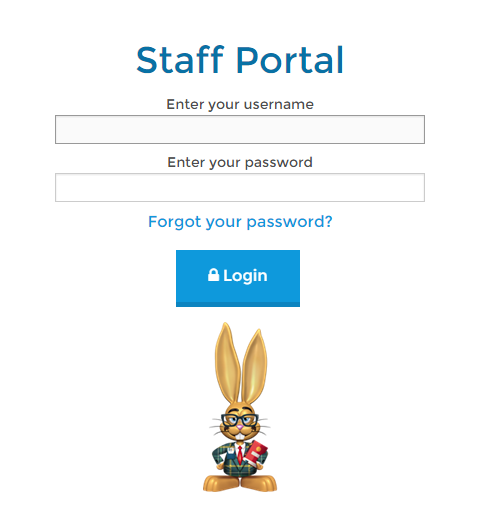Focus the password input field
The width and height of the screenshot is (487, 522).
[240, 187]
